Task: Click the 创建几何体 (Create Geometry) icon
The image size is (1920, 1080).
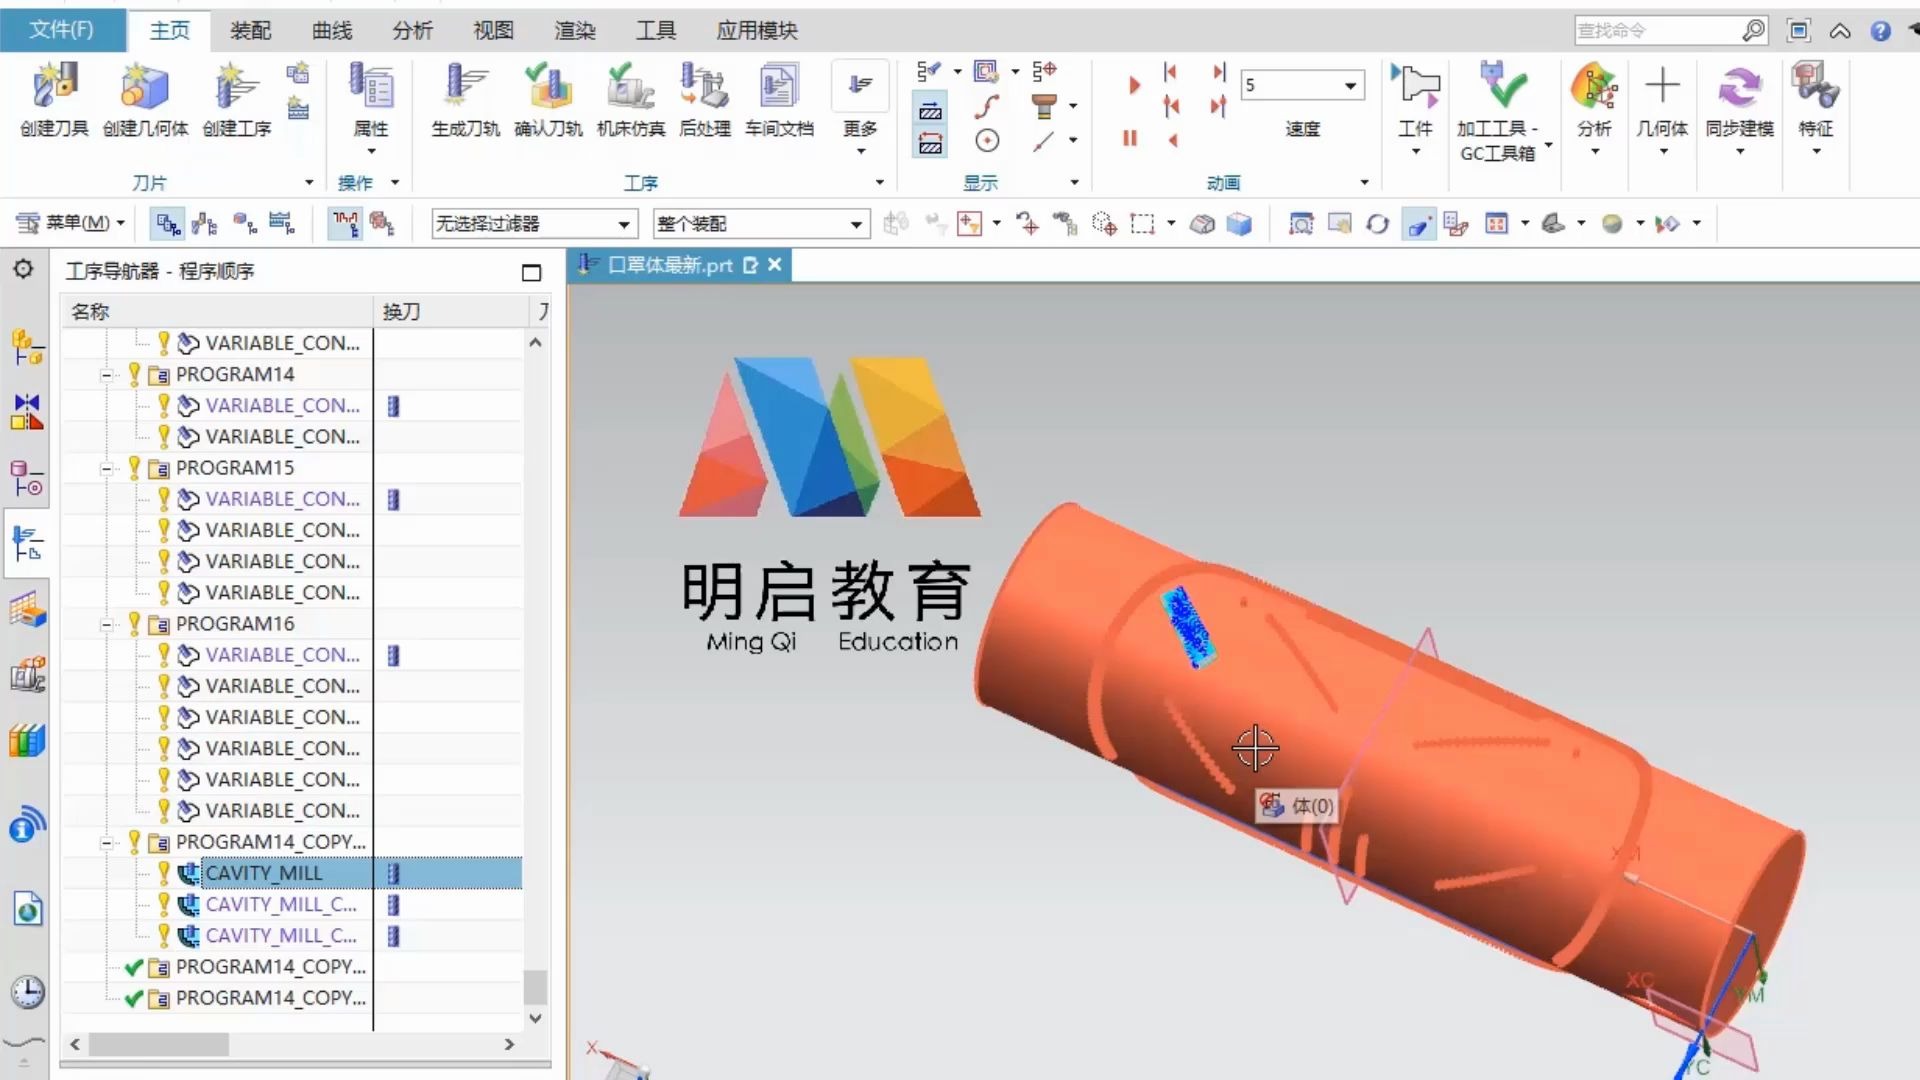Action: [x=145, y=88]
